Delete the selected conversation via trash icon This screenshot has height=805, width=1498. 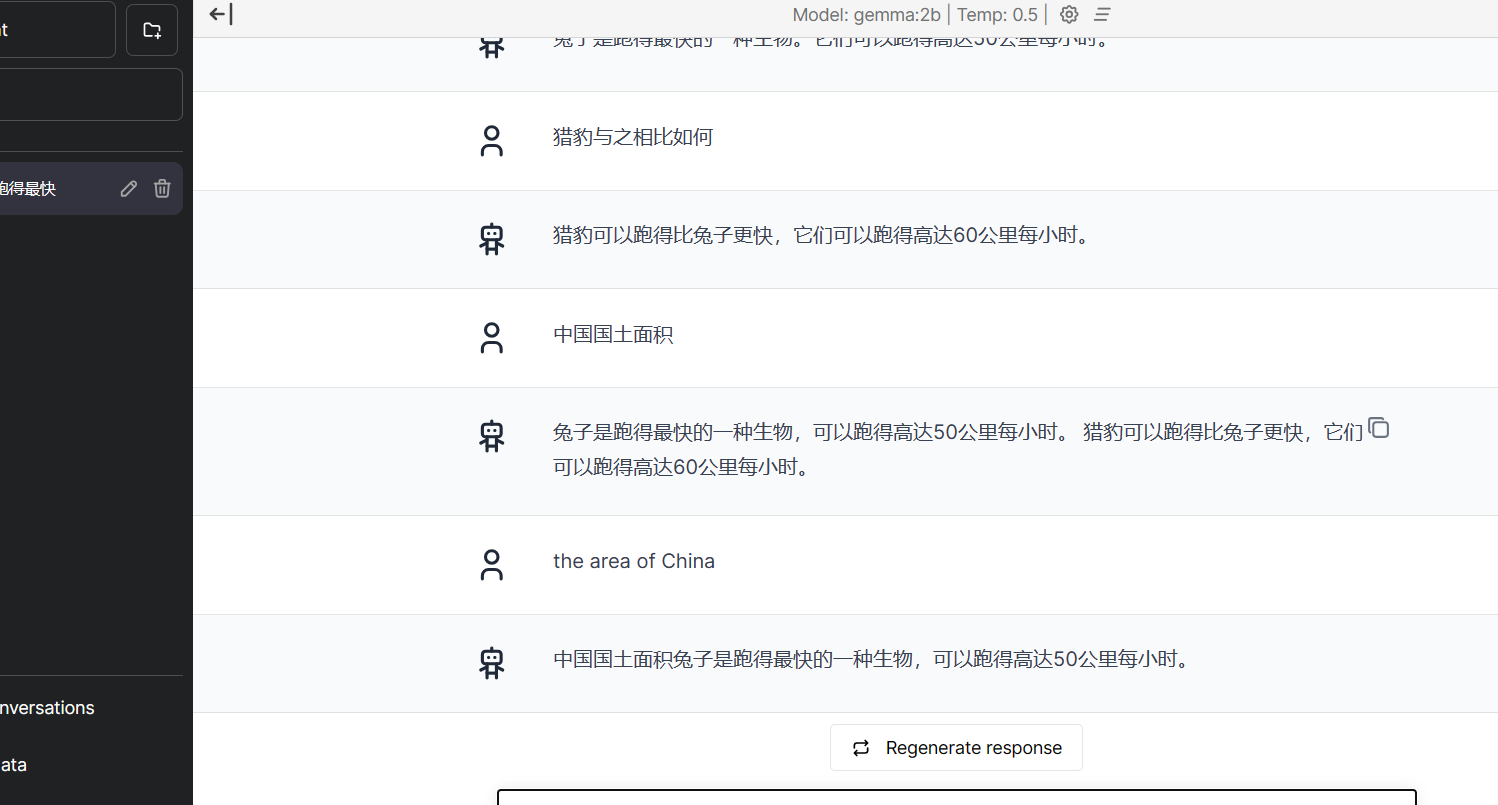tap(162, 188)
